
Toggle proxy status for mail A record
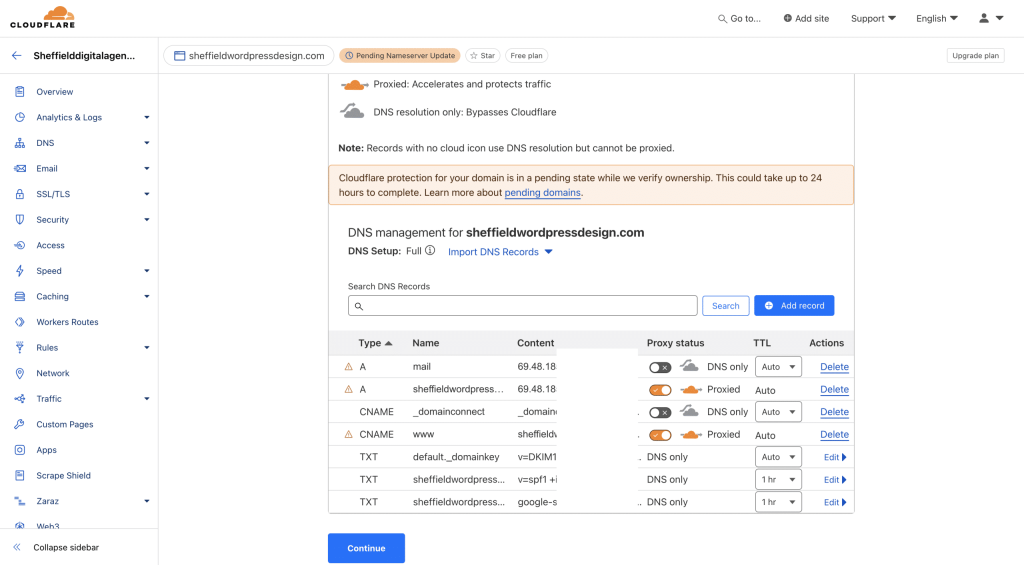coord(660,367)
